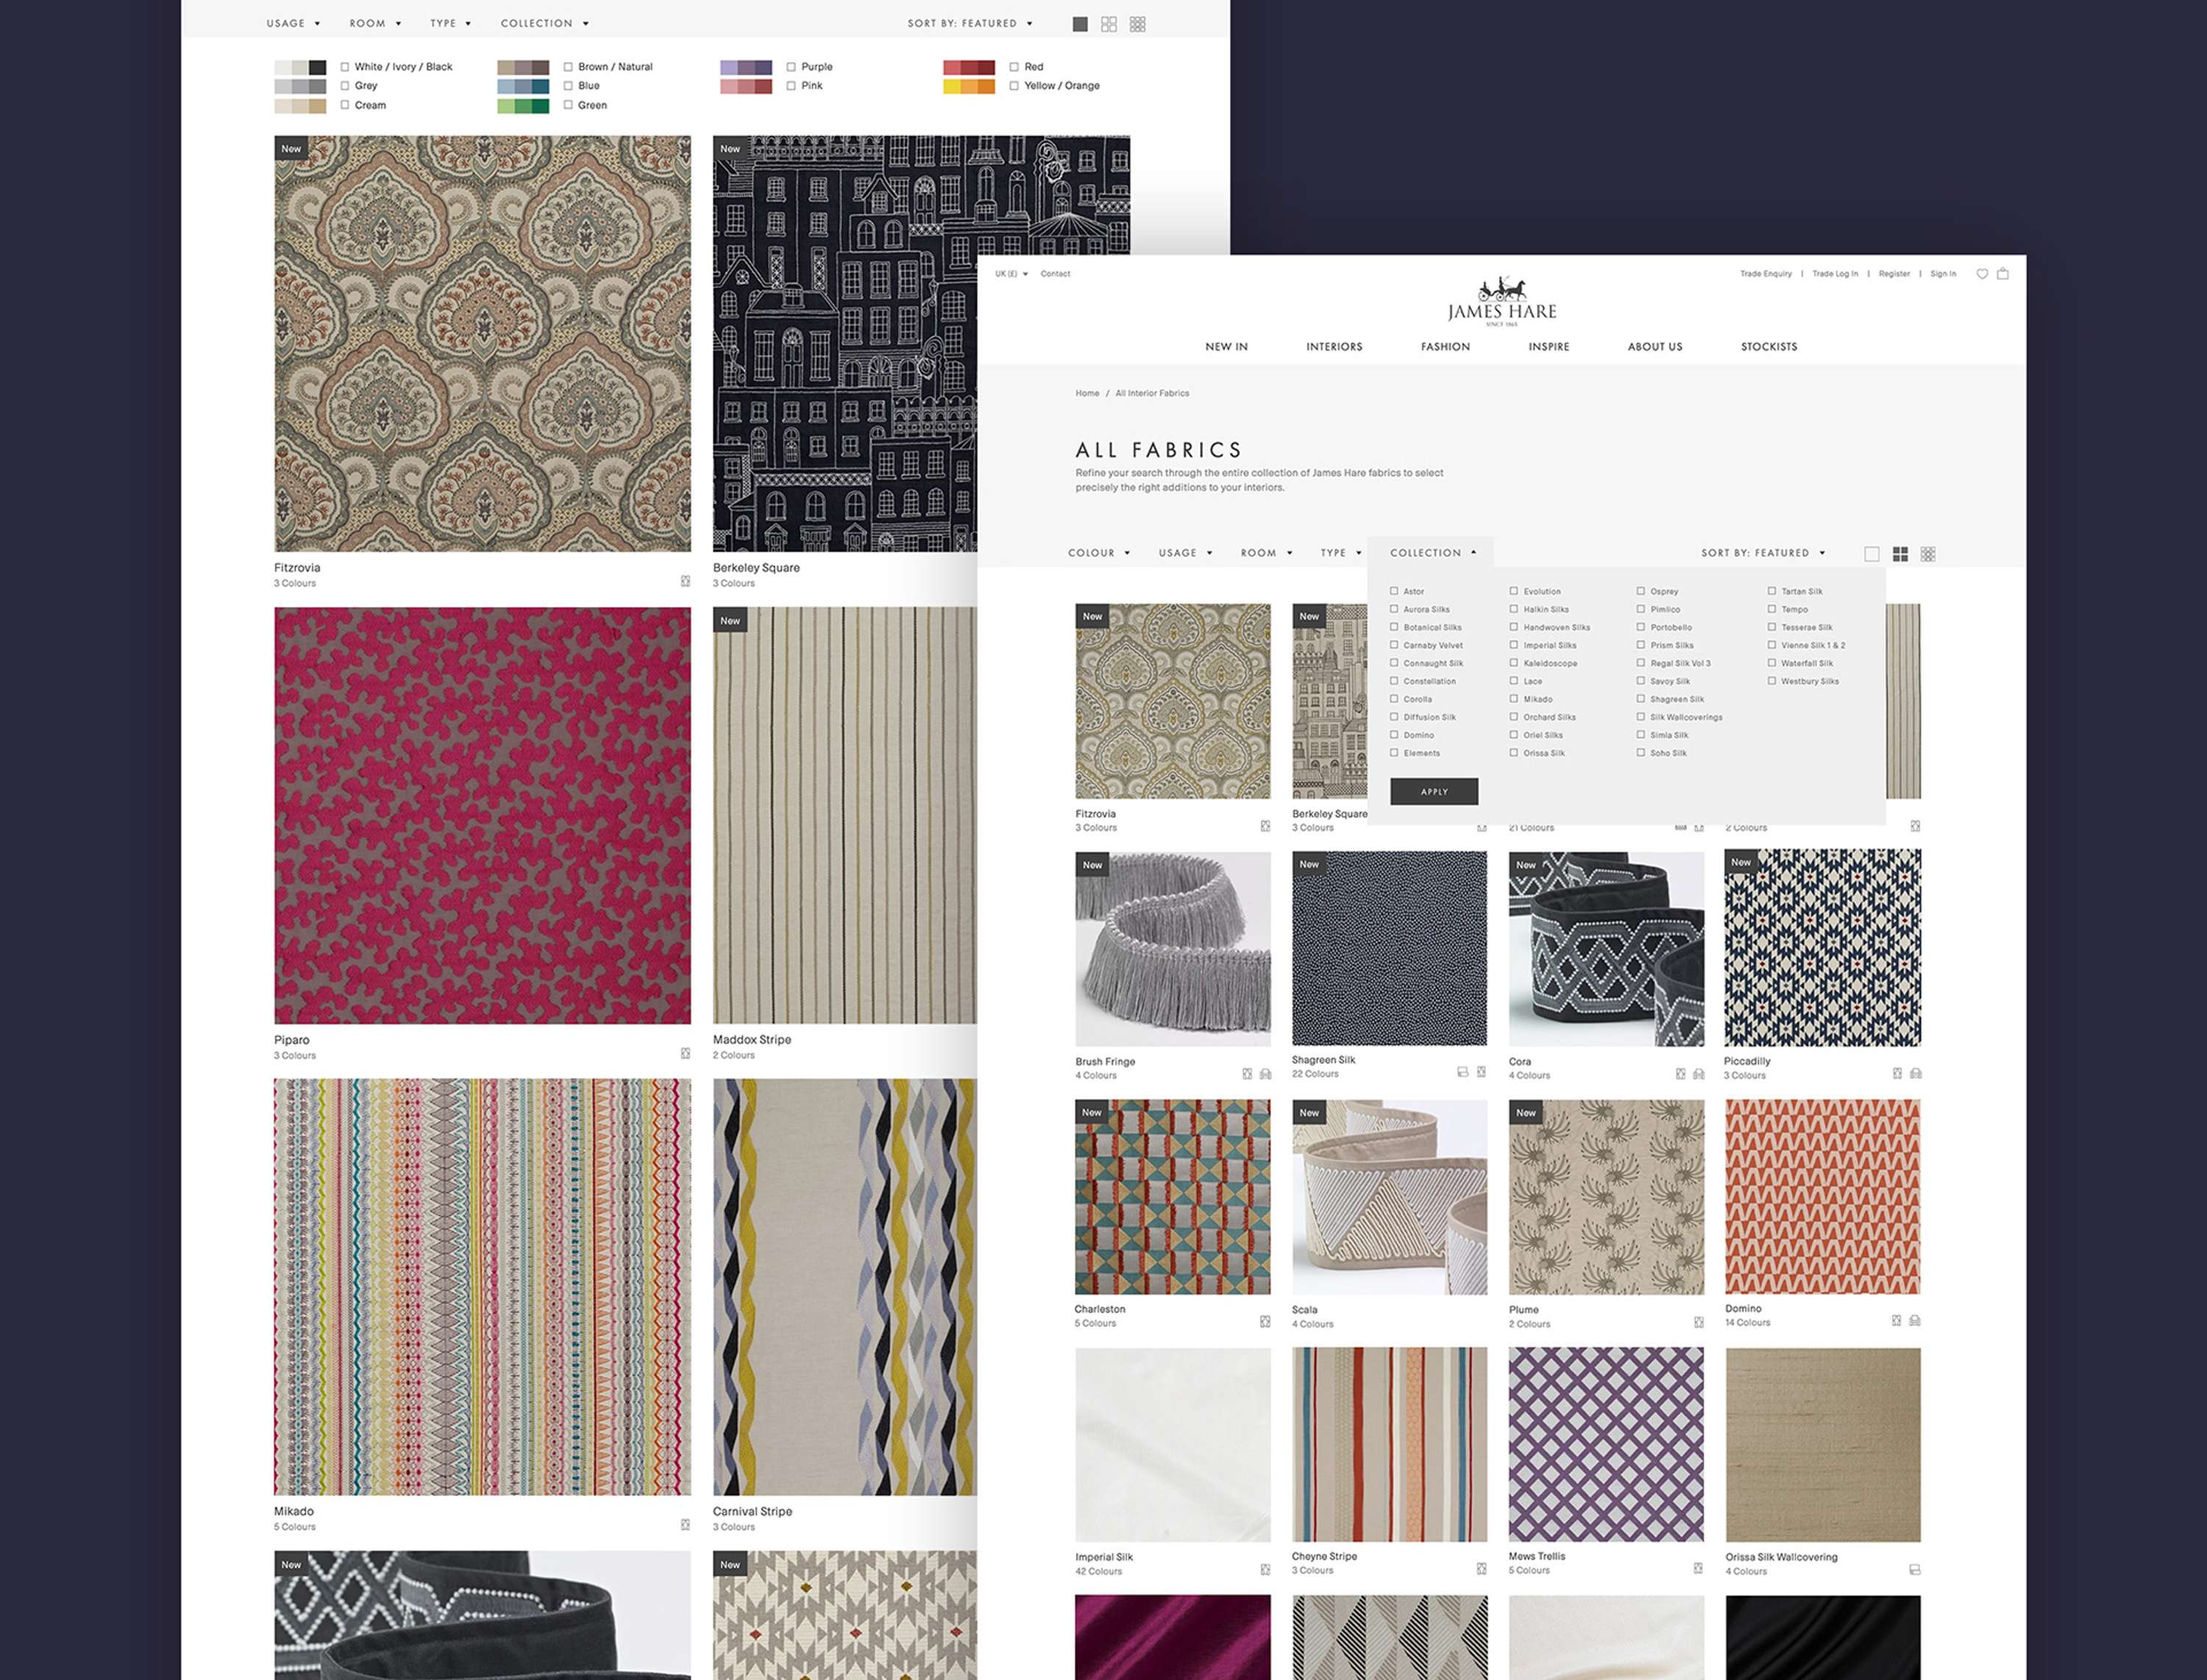
Task: Click the usage icon beside Mikado in the back window
Action: 685,1525
